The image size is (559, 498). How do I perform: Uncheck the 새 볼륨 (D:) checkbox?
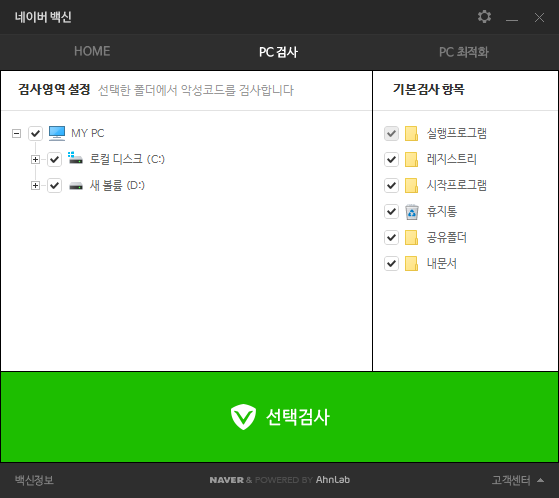pos(55,185)
